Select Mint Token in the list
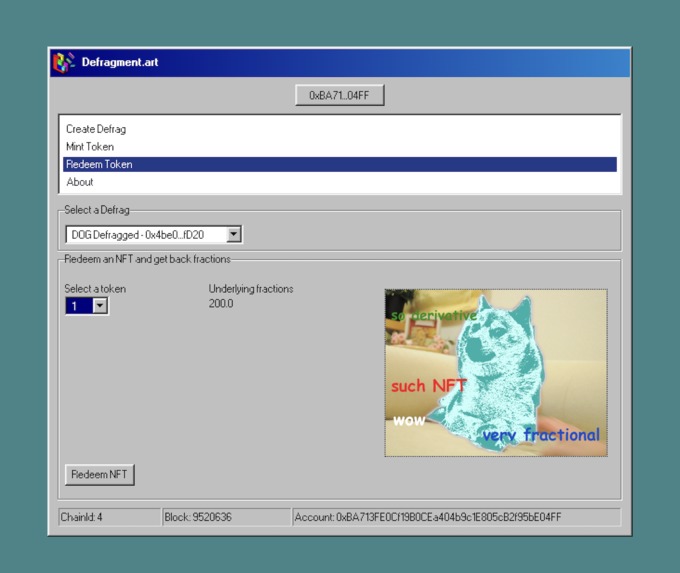 (340, 147)
